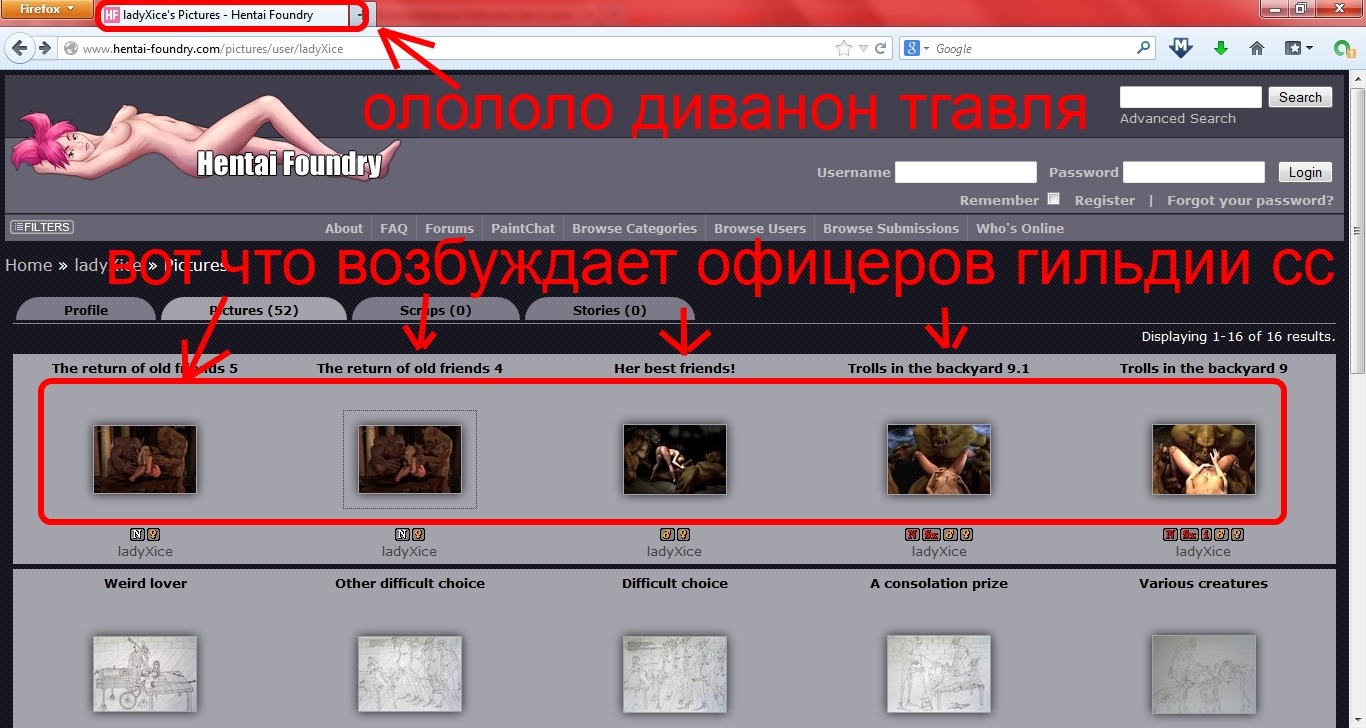The image size is (1366, 728).
Task: Focus the site search input field
Action: [x=1190, y=97]
